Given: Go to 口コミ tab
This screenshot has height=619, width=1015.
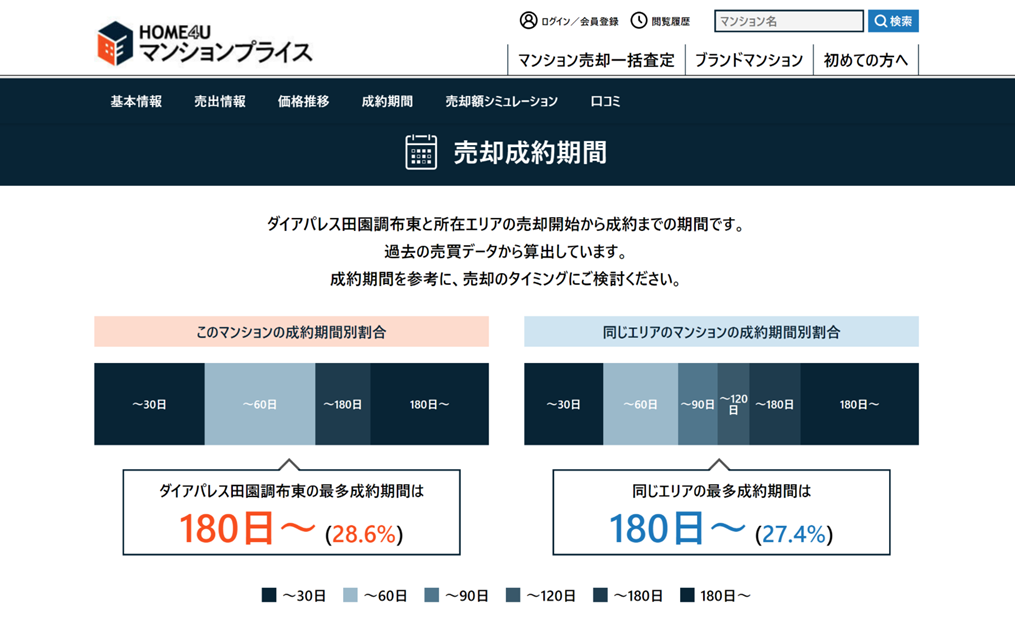Looking at the screenshot, I should pyautogui.click(x=605, y=102).
